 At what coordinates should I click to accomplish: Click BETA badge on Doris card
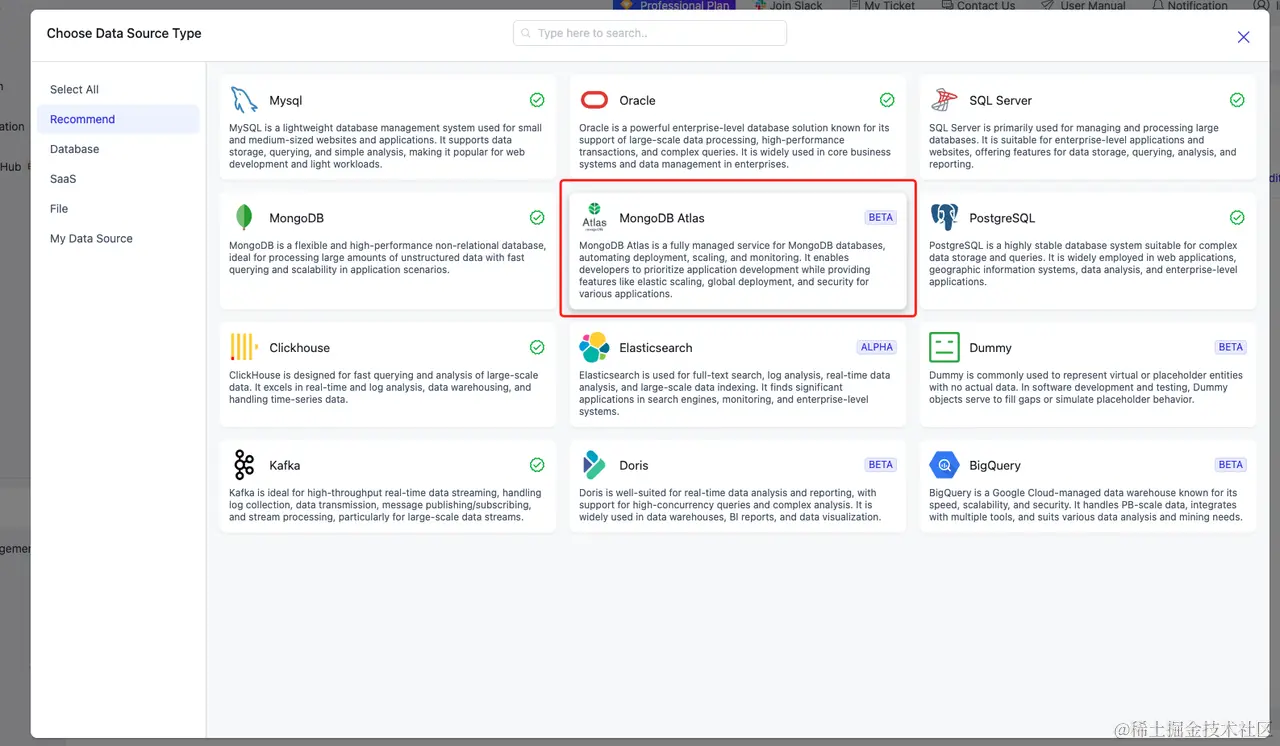point(881,465)
